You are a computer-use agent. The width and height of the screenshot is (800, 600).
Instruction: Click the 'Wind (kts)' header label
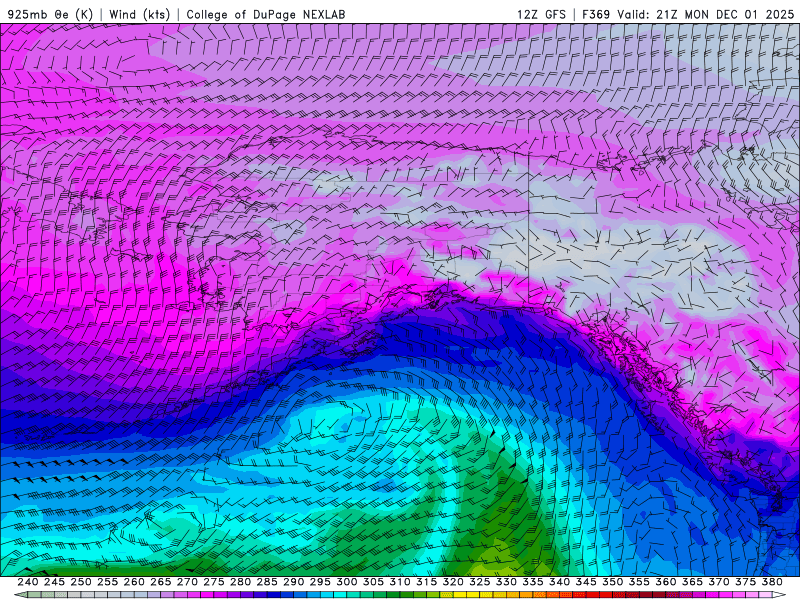point(140,14)
